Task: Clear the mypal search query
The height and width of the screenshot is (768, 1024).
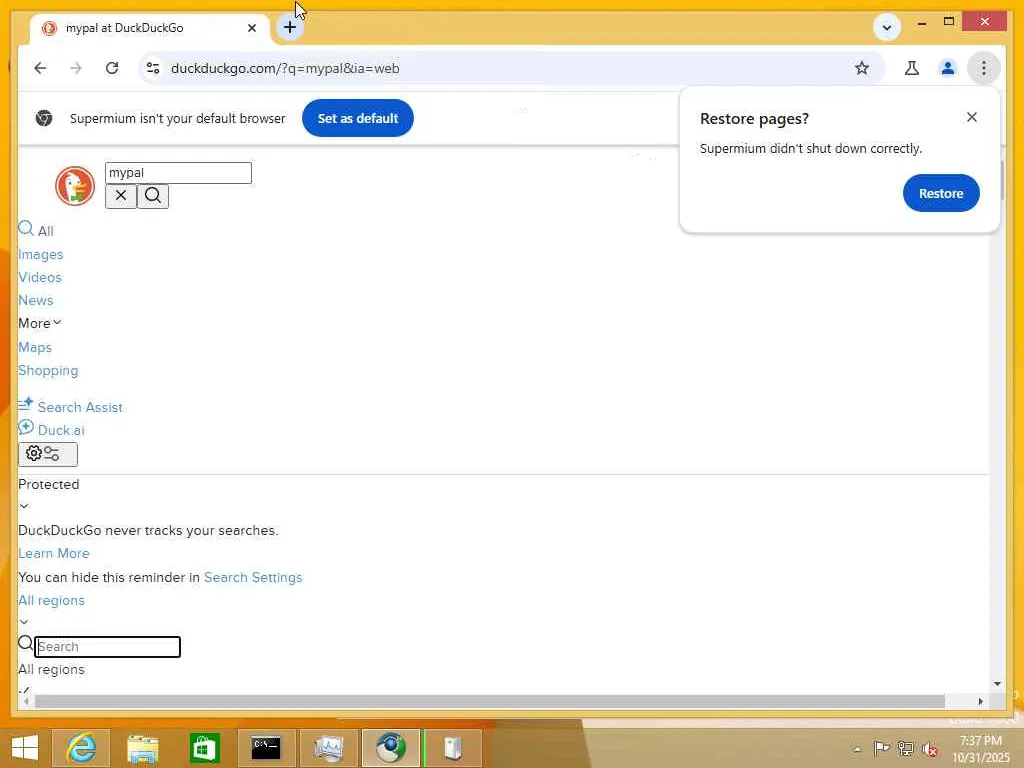Action: (121, 196)
